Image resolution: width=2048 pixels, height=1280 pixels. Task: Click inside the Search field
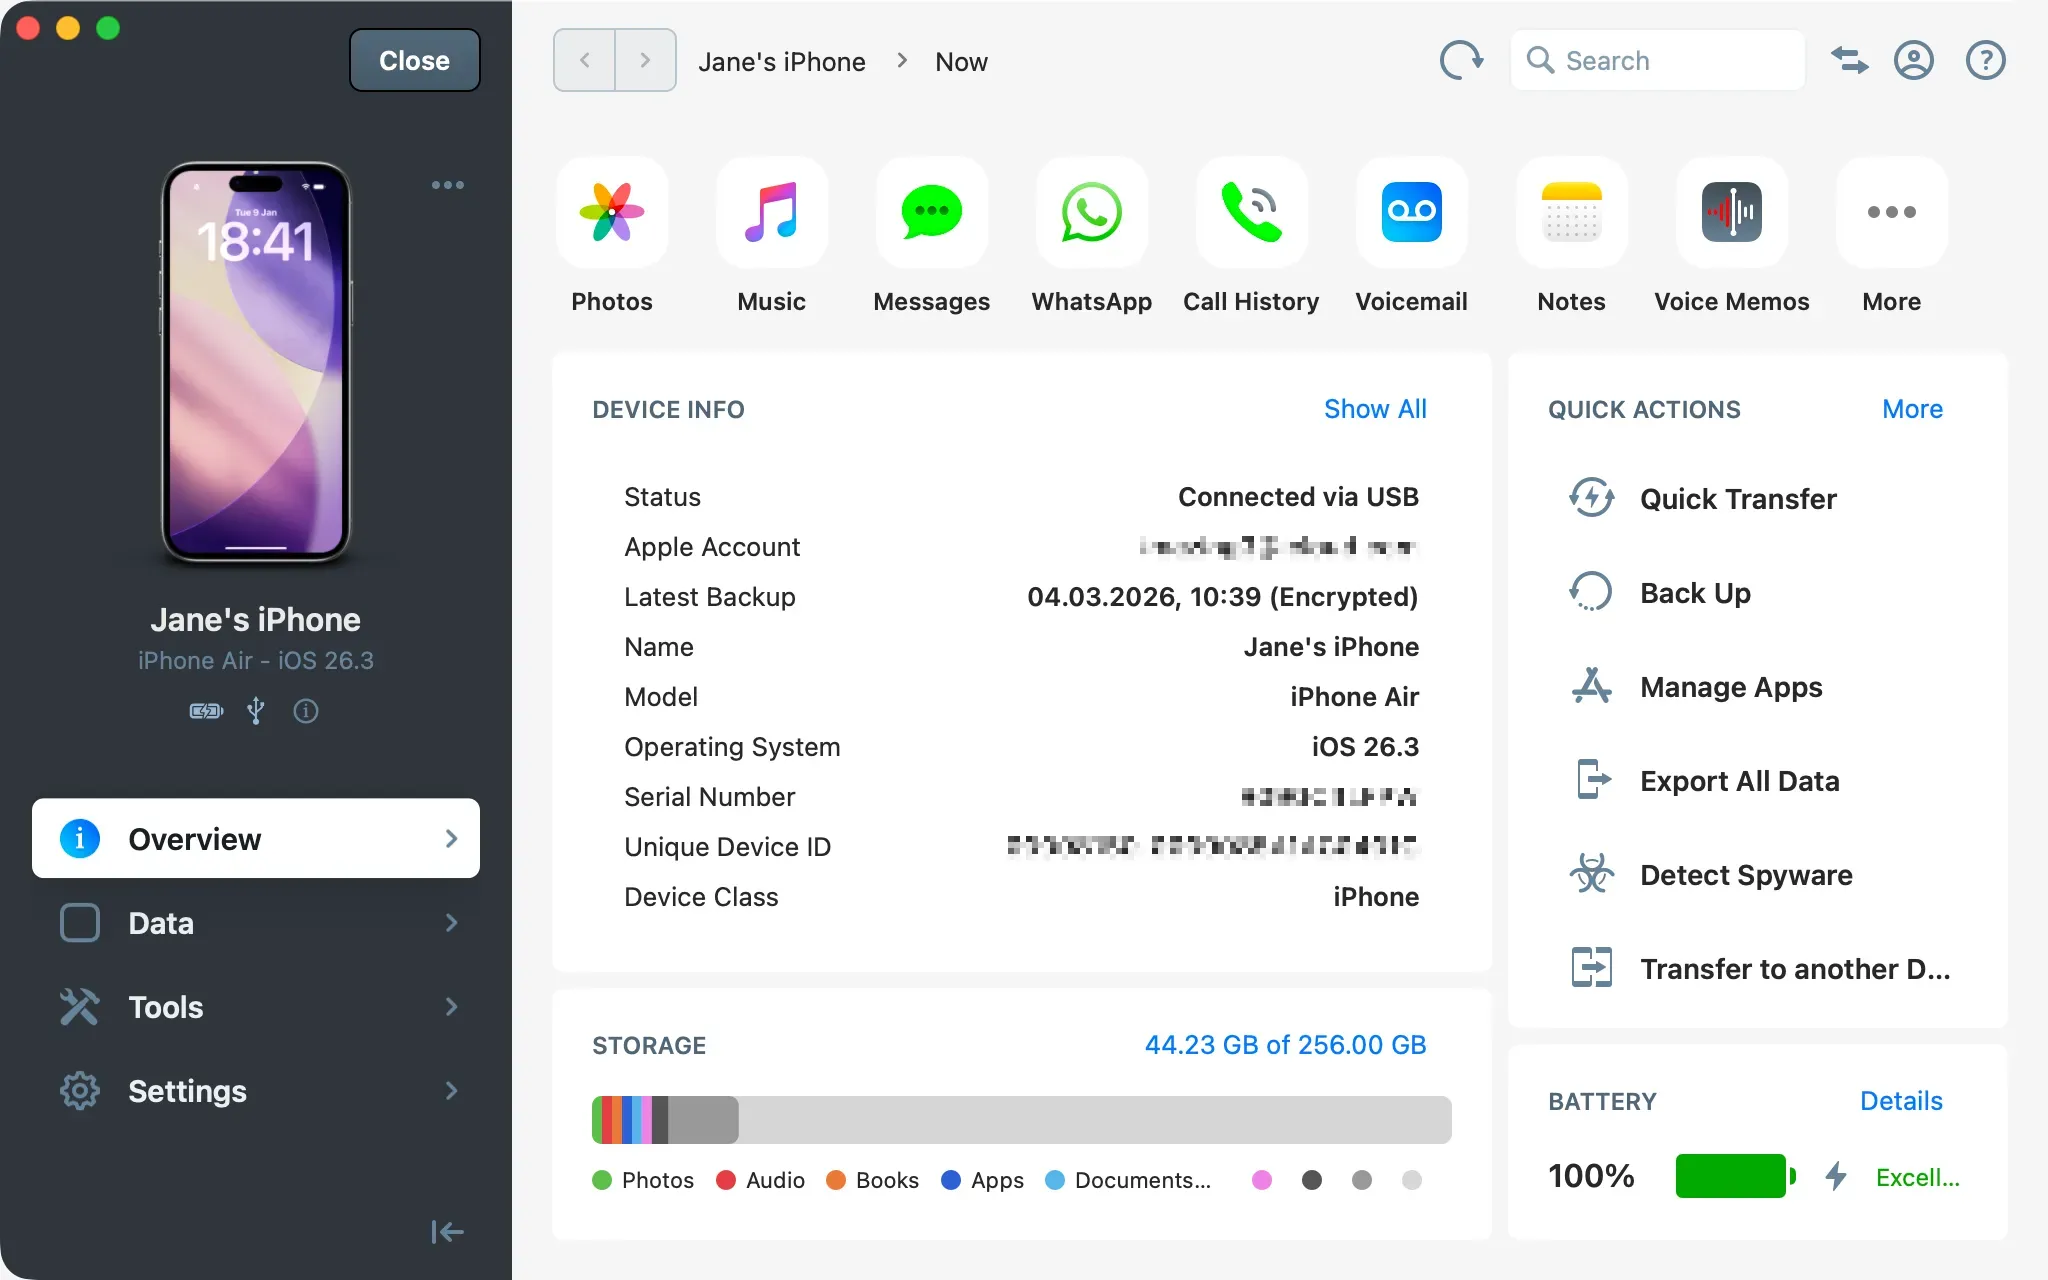click(x=1655, y=60)
